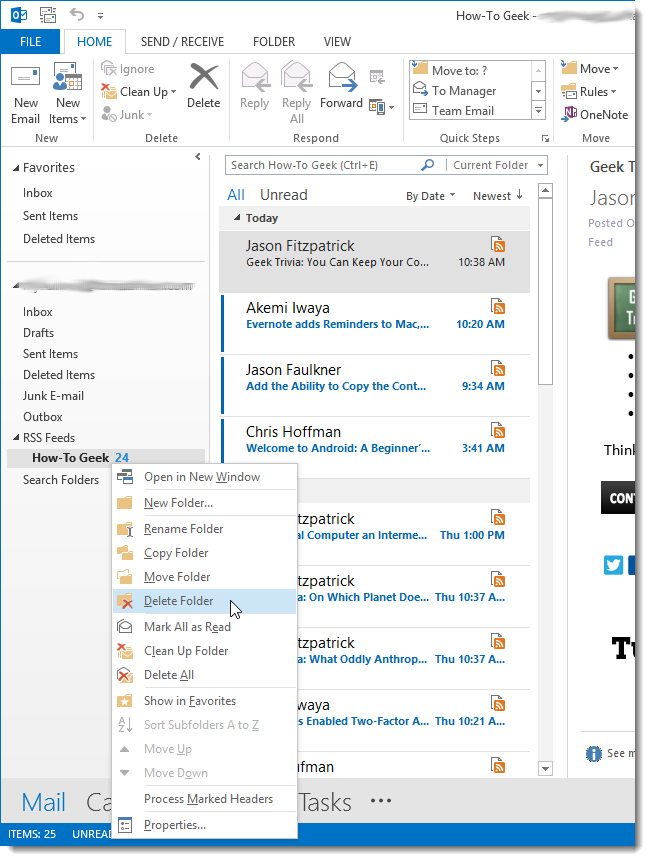Choose Delete Folder from context menu
This screenshot has width=650, height=861.
point(204,601)
